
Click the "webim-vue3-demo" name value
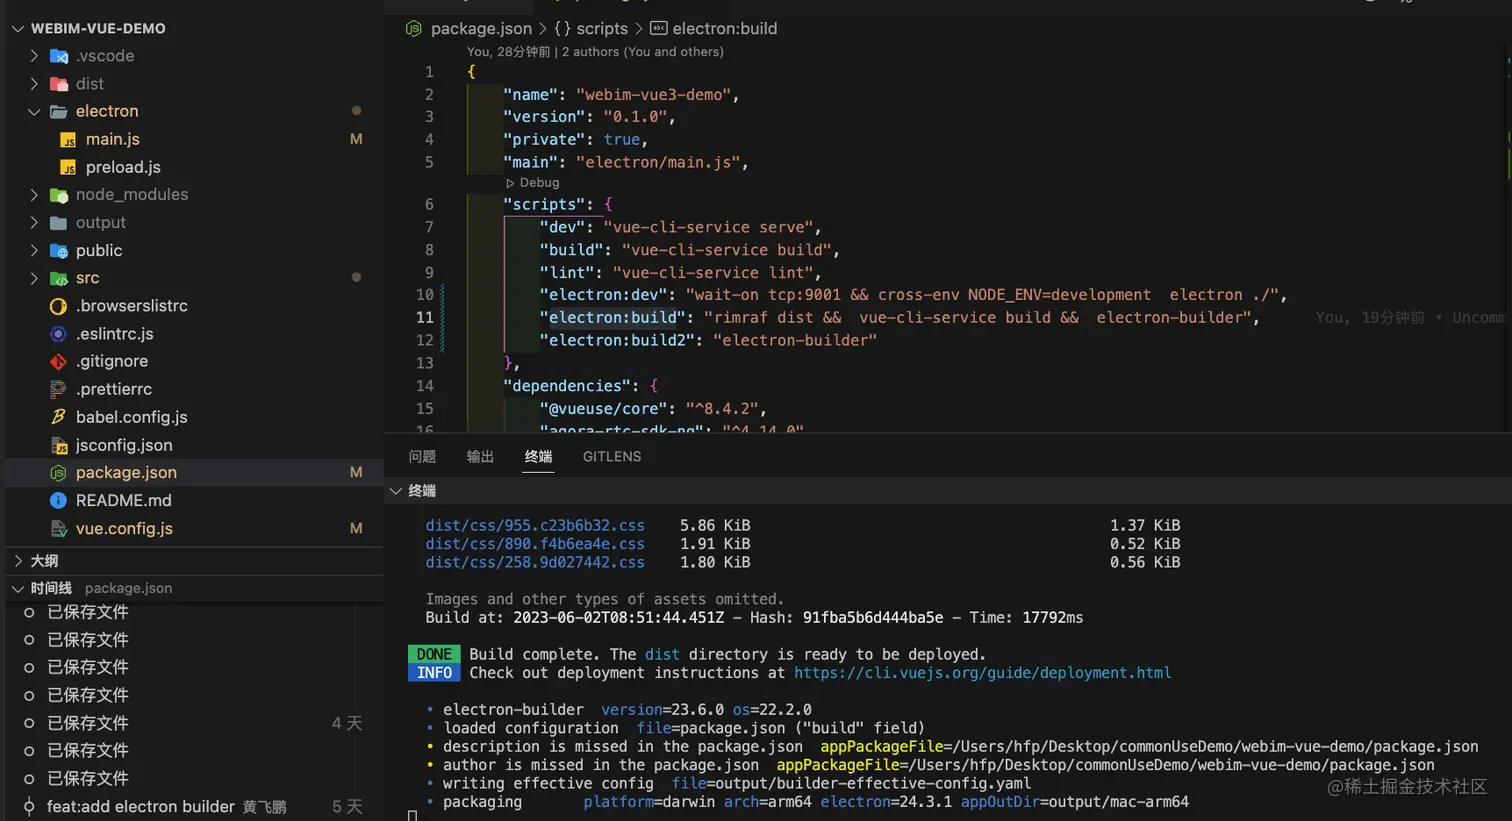[x=653, y=95]
